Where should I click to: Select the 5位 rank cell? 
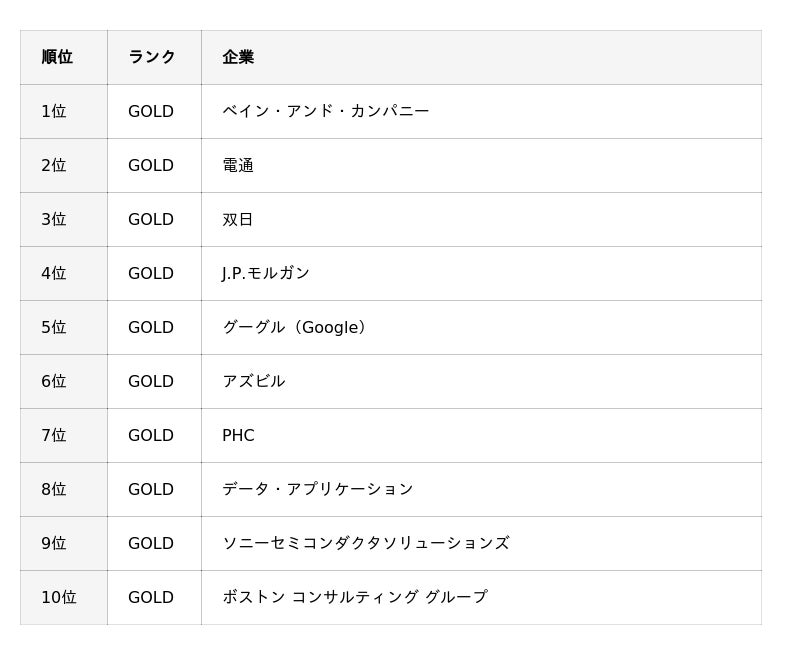pos(54,327)
